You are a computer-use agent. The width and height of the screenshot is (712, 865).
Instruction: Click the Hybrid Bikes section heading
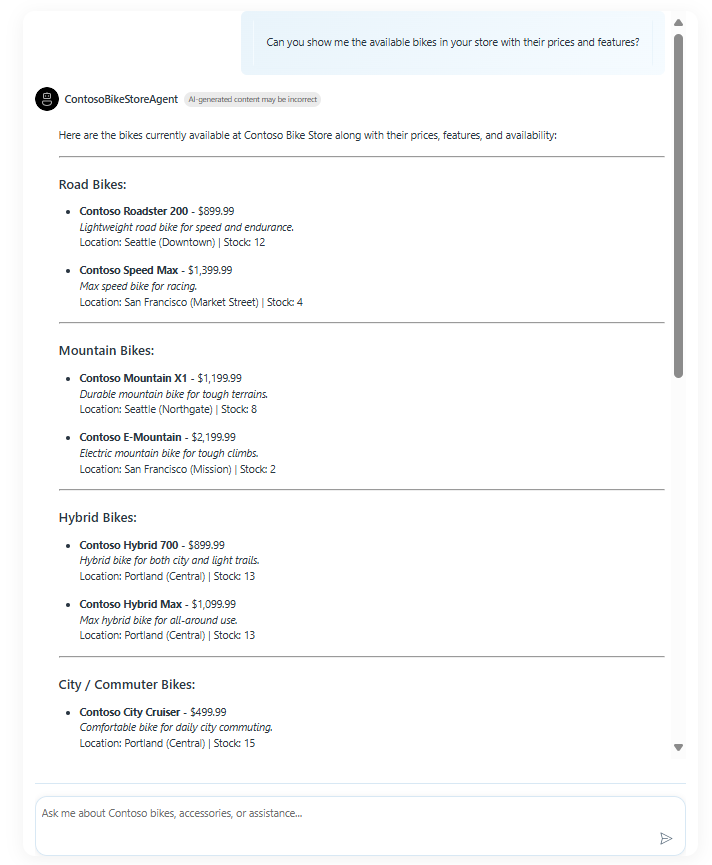pyautogui.click(x=98, y=518)
